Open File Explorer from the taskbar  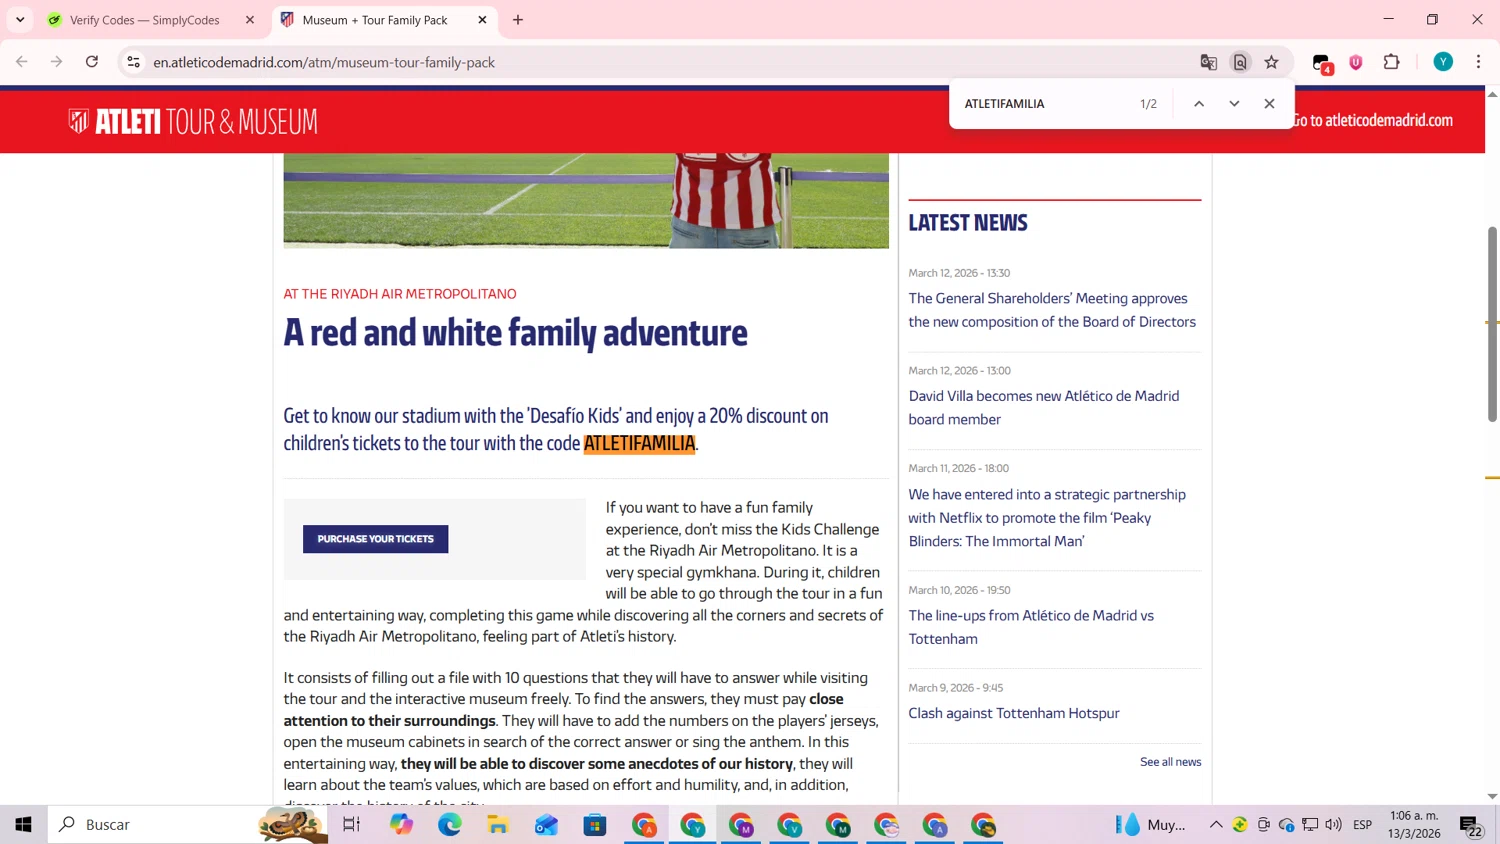pyautogui.click(x=498, y=825)
